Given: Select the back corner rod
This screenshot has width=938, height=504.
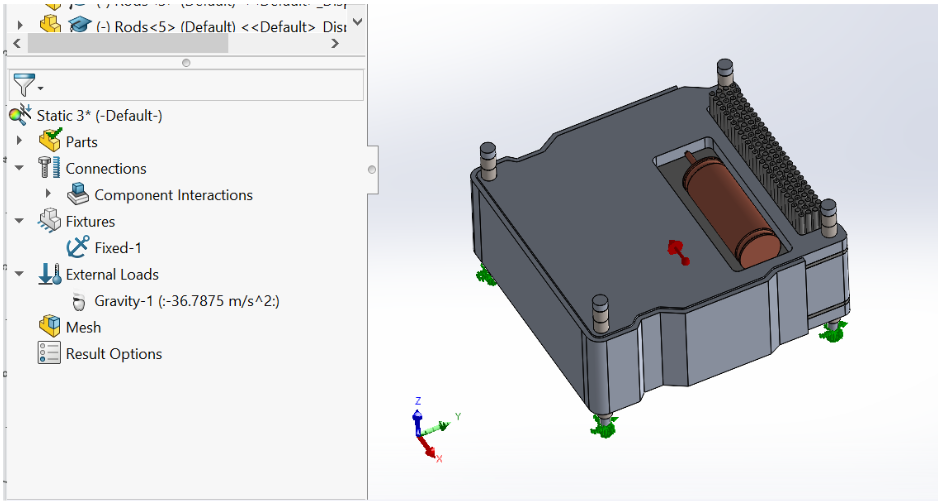Looking at the screenshot, I should pyautogui.click(x=724, y=74).
